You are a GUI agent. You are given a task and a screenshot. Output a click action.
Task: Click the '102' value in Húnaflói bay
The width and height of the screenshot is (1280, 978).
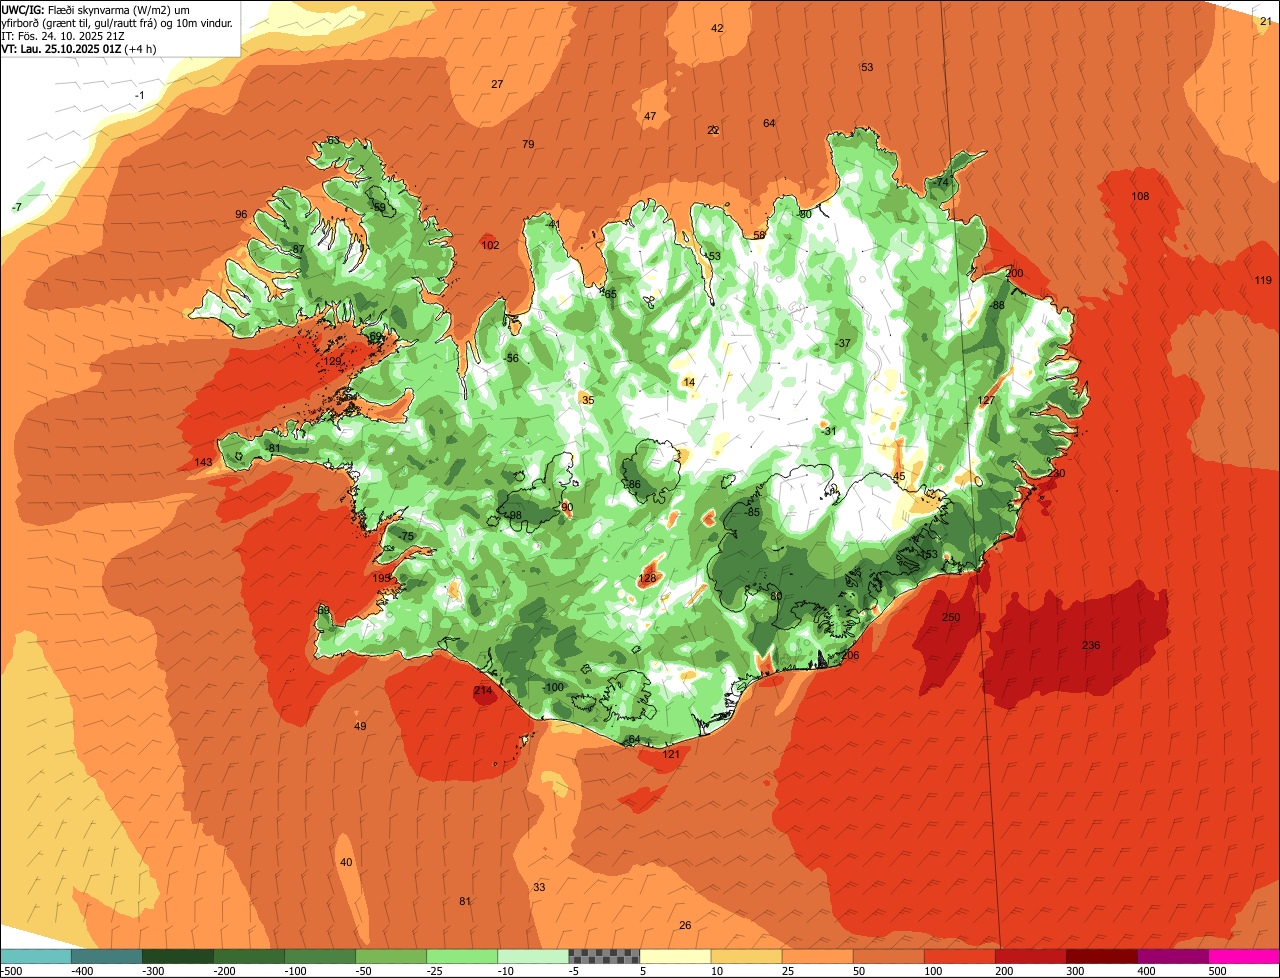490,245
